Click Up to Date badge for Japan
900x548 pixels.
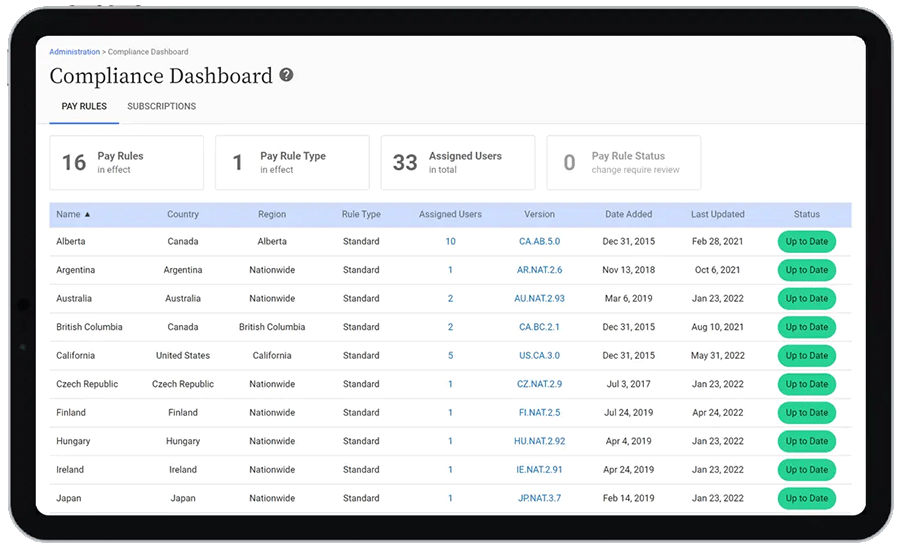tap(806, 498)
